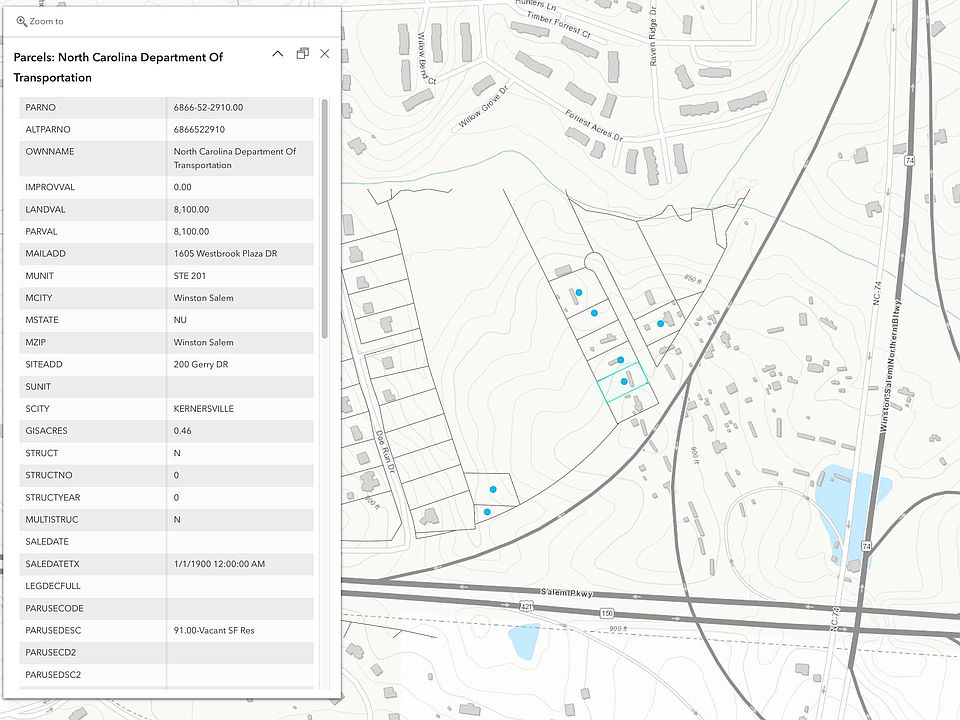The width and height of the screenshot is (960, 720).
Task: Click the blue parcel point inside highlighted parcel
Action: pyautogui.click(x=624, y=381)
